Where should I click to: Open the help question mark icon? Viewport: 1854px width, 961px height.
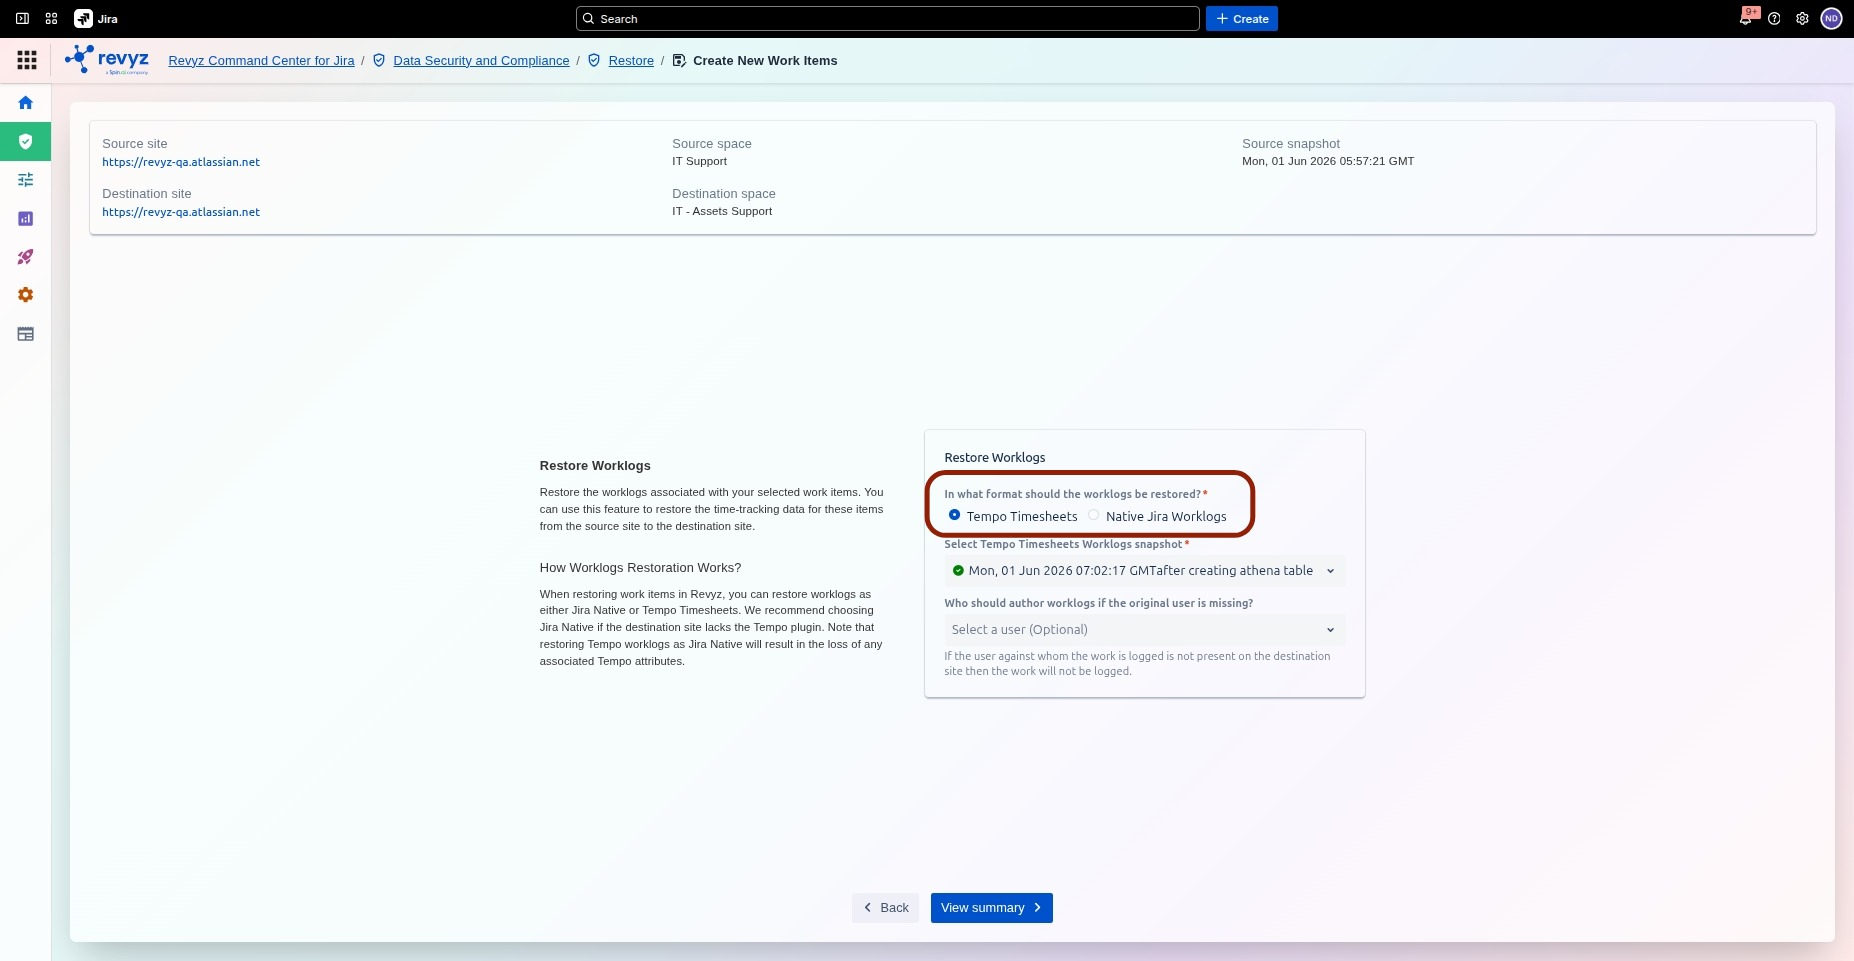click(1774, 19)
